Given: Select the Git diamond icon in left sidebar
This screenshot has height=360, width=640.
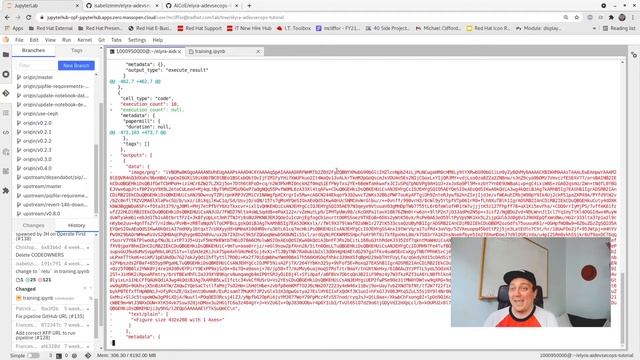Looking at the screenshot, I should (6, 93).
